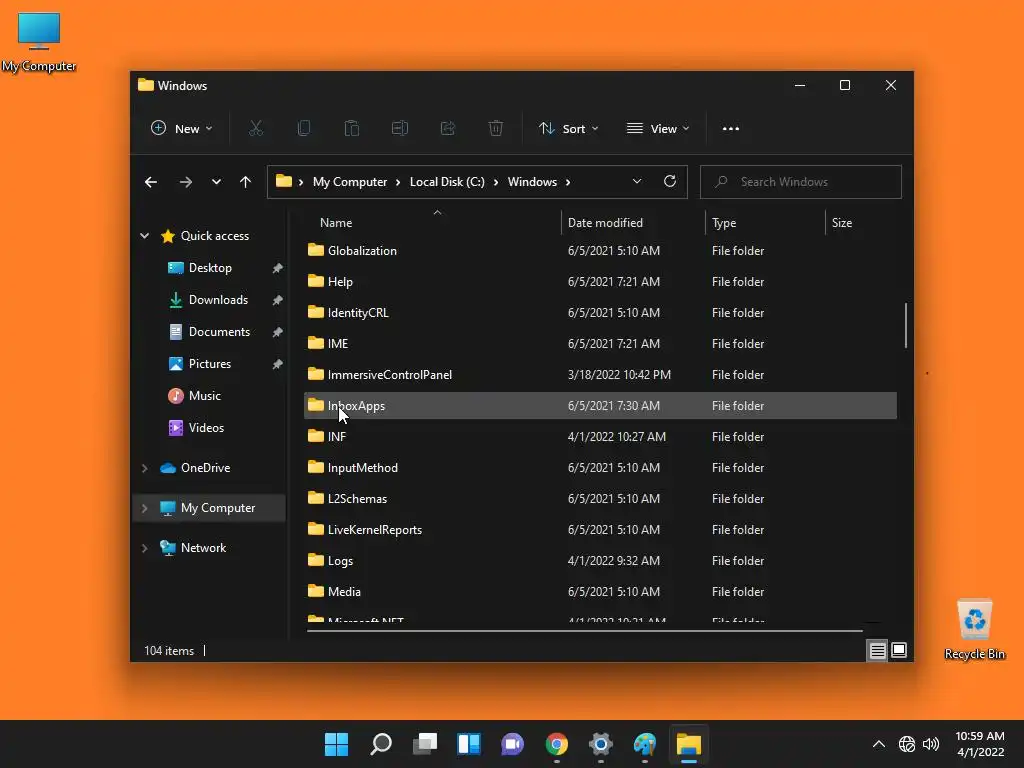Click the Search Windows input field
Screen dimensions: 1024x768
(801, 182)
